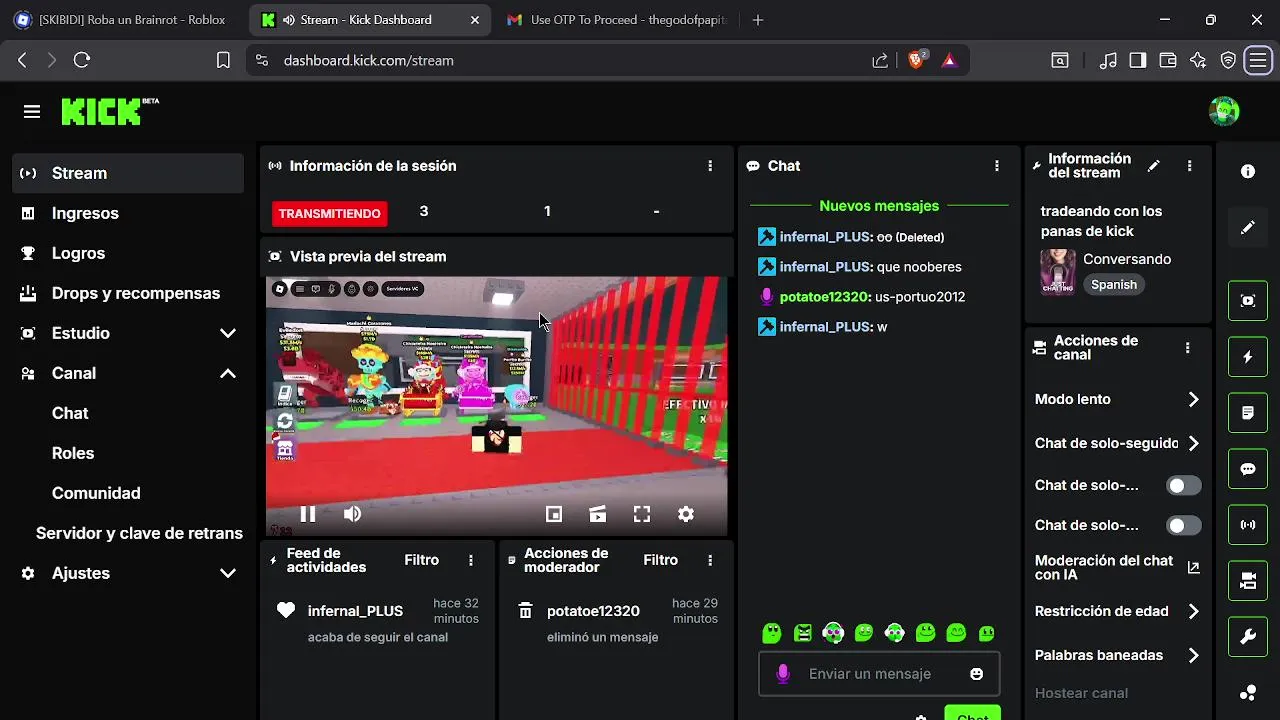
Task: Click the wrench icon in right rail
Action: point(1248,637)
